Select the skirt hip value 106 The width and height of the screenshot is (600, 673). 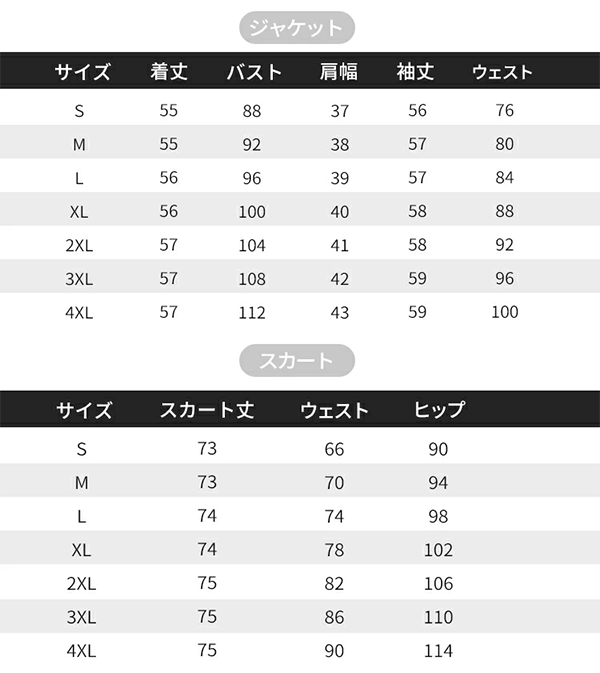click(x=438, y=584)
